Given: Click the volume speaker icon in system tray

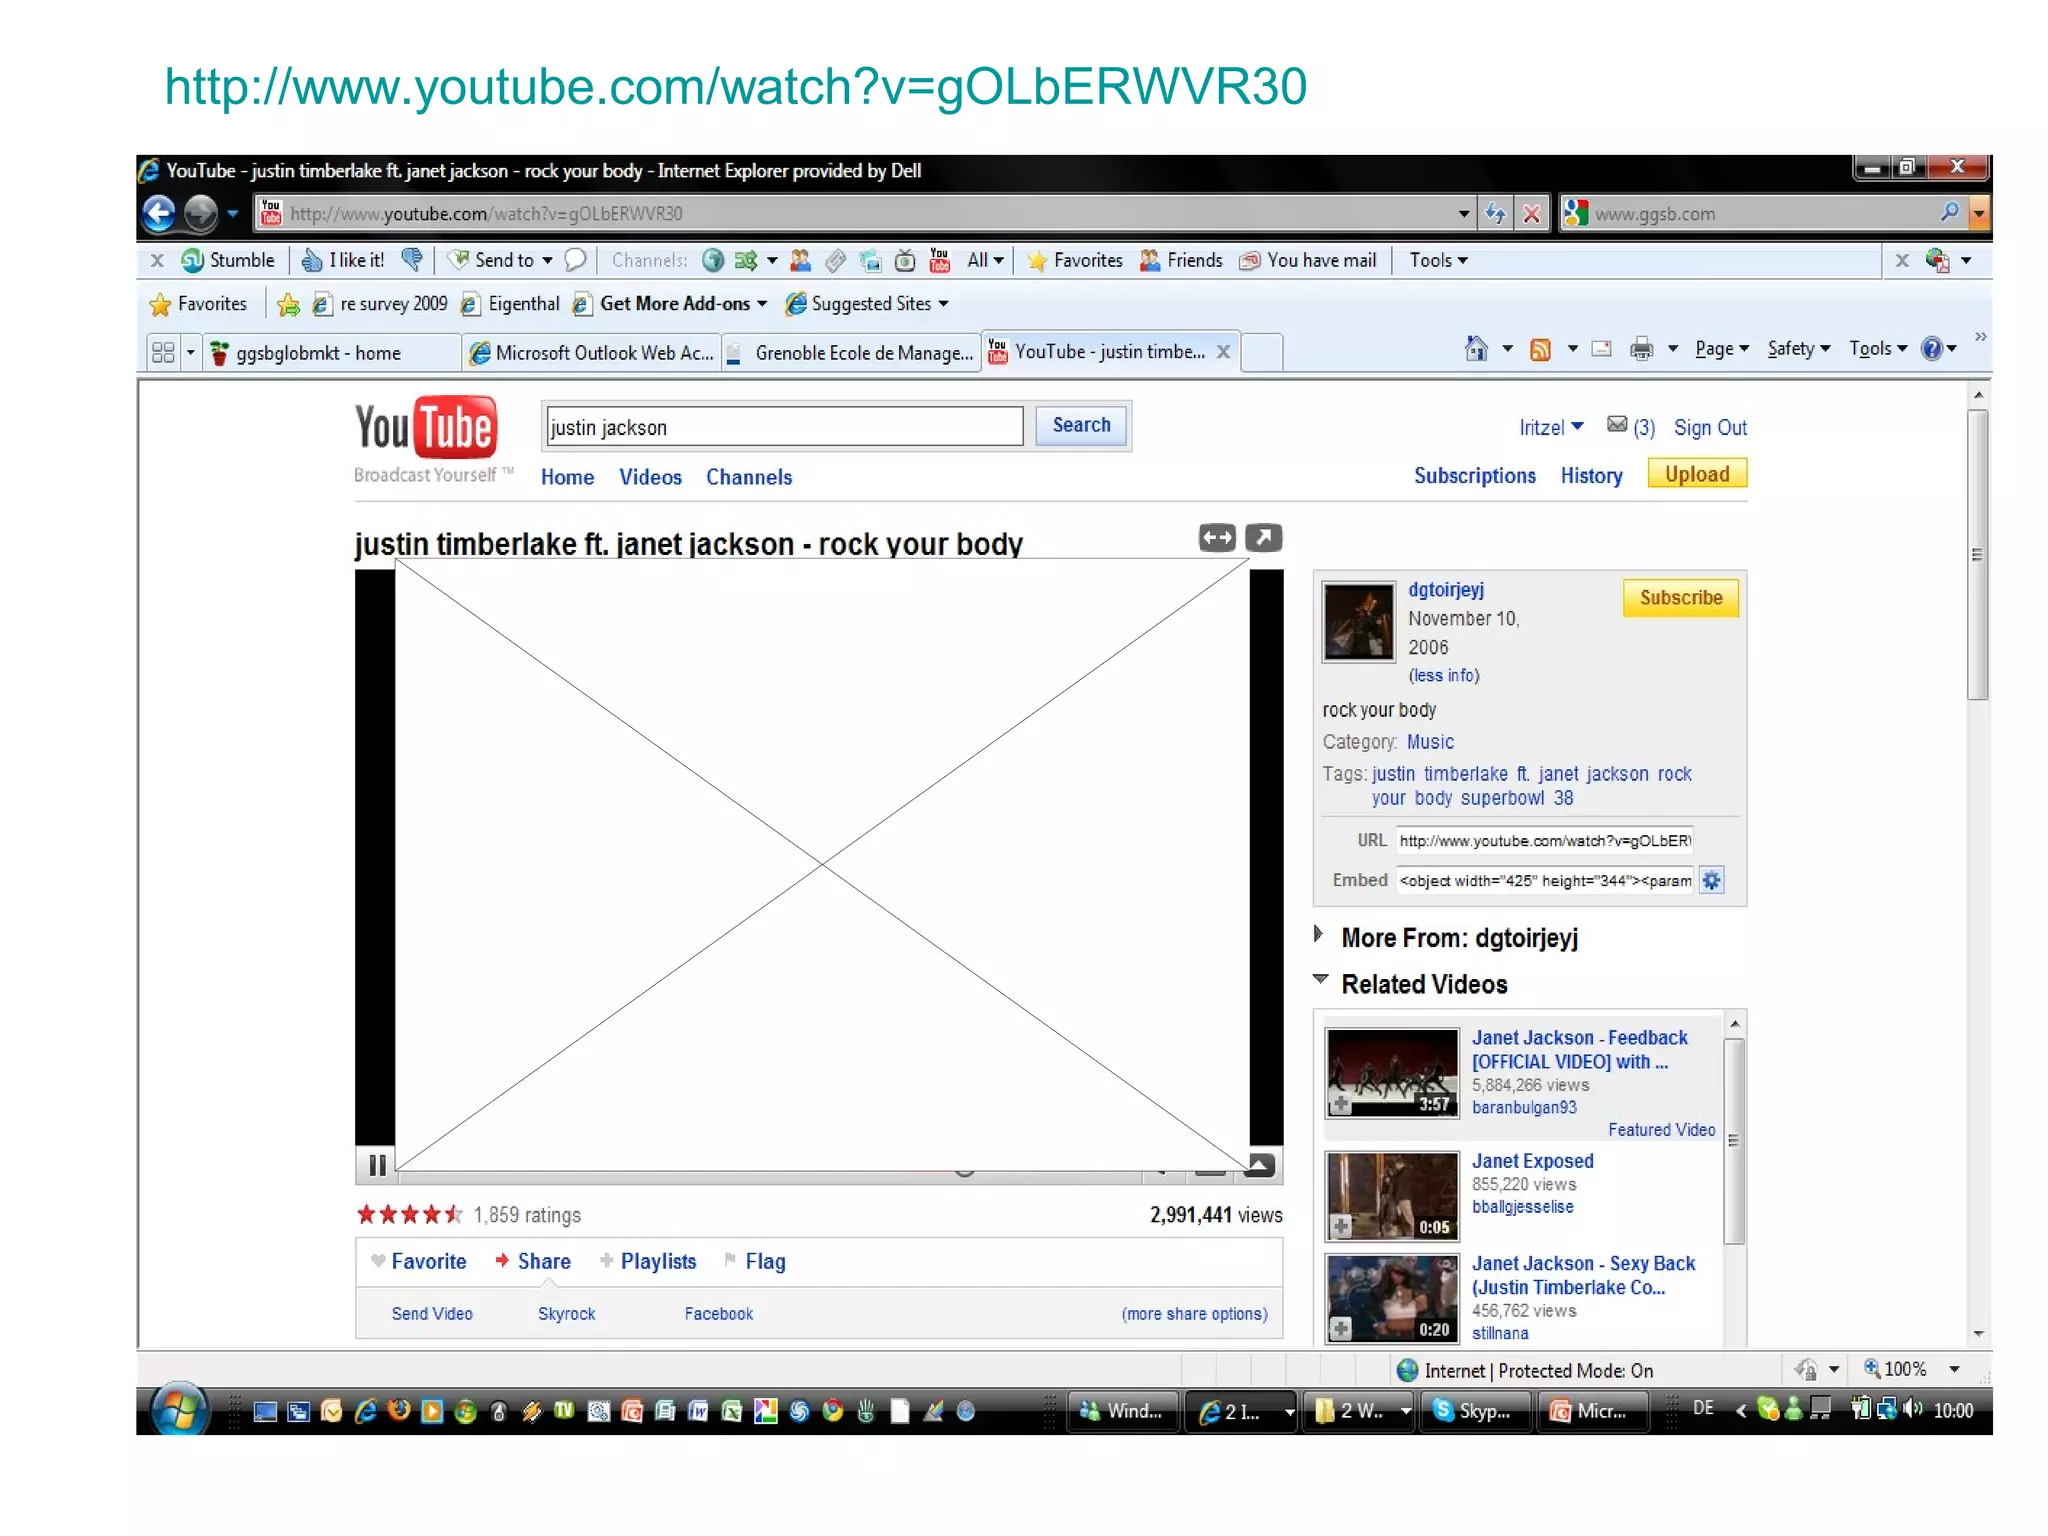Looking at the screenshot, I should tap(1912, 1409).
